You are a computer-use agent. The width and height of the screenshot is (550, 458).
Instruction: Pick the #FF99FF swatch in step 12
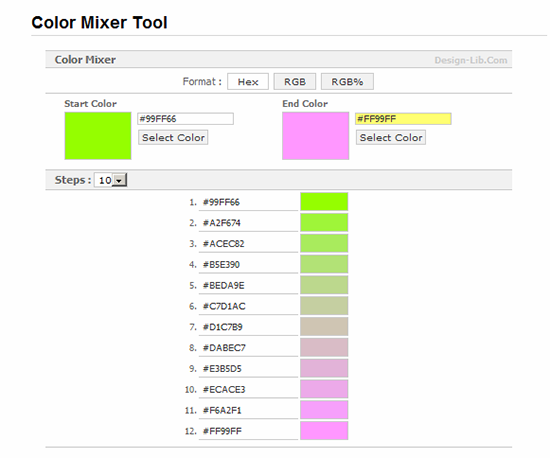[324, 431]
